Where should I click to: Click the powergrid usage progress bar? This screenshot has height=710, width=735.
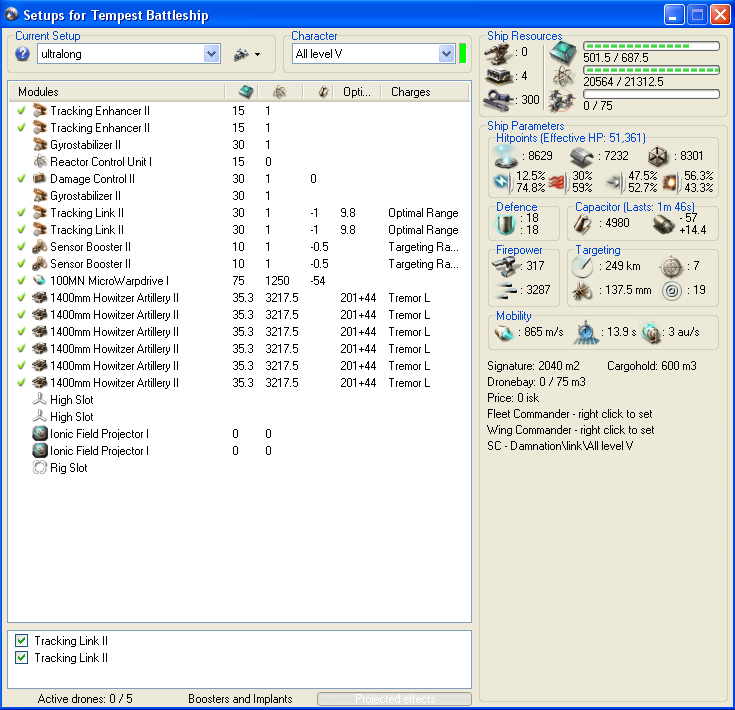click(651, 70)
